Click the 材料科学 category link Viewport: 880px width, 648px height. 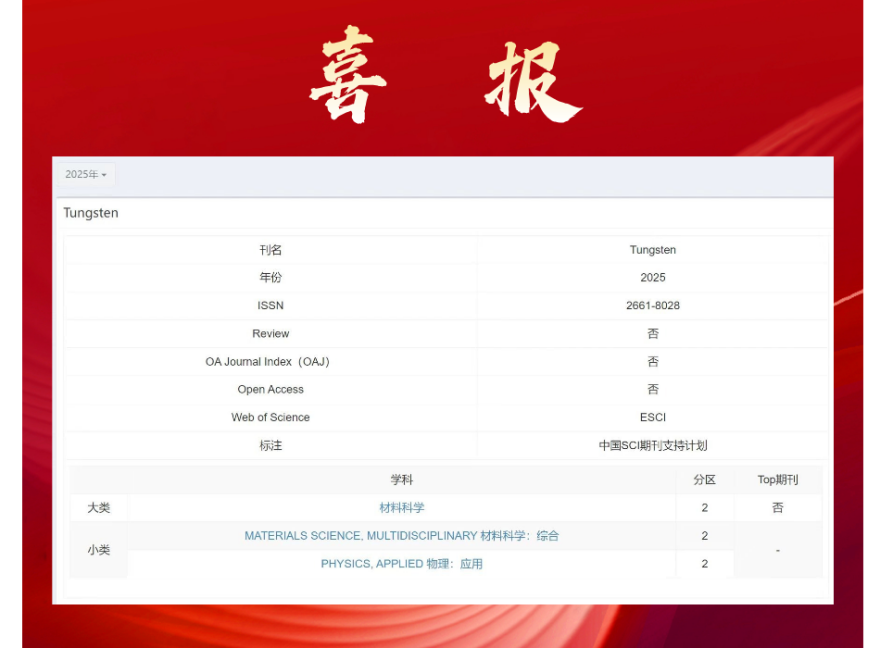[x=401, y=508]
